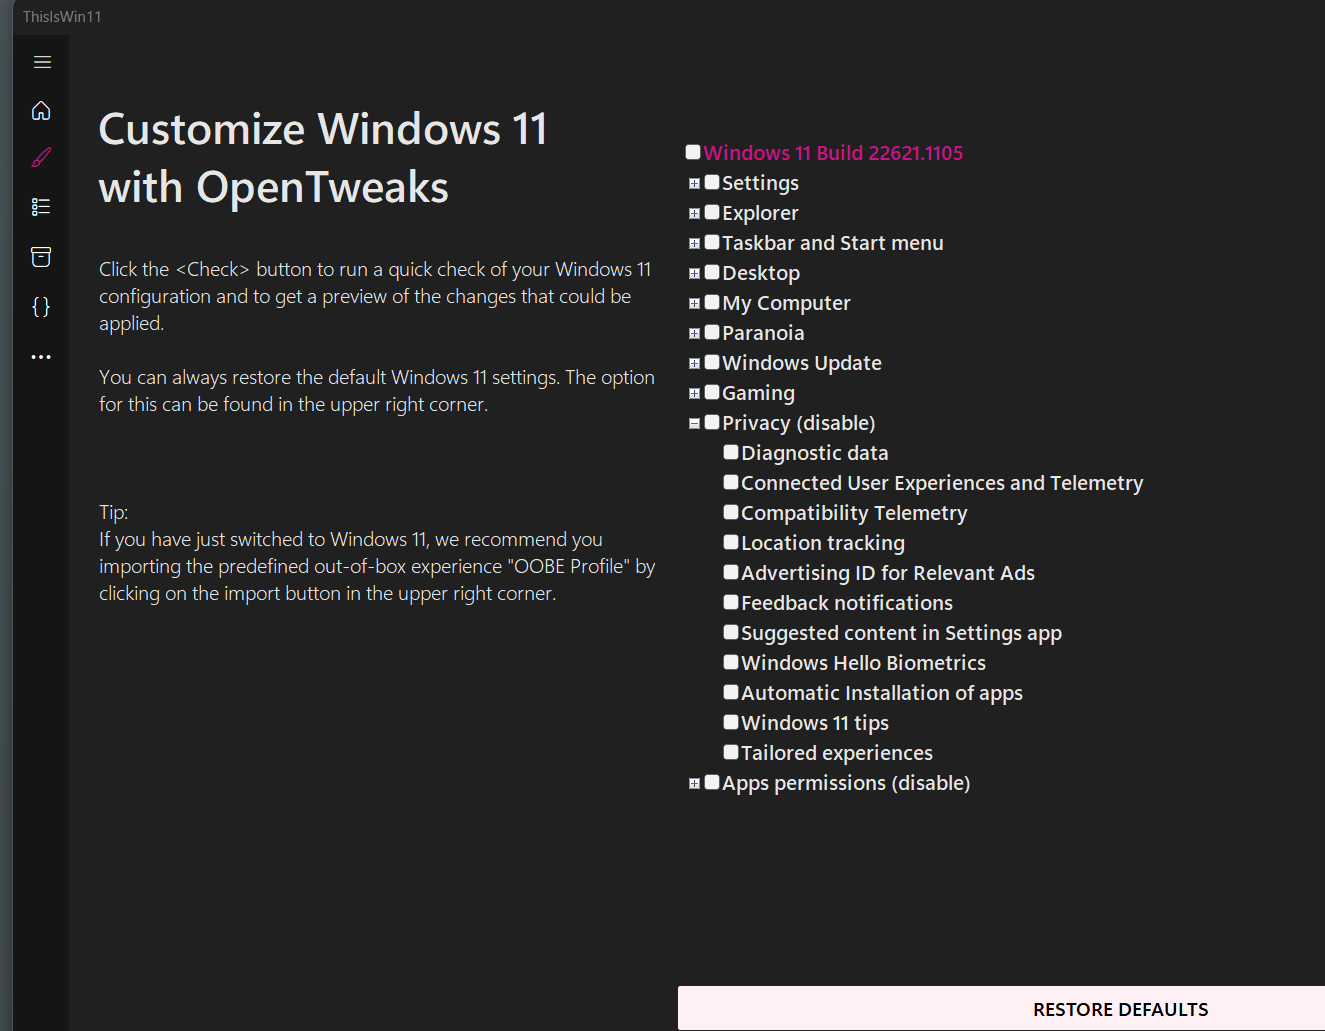Expand the Apps permissions (disable) node
The width and height of the screenshot is (1325, 1031).
(x=694, y=783)
